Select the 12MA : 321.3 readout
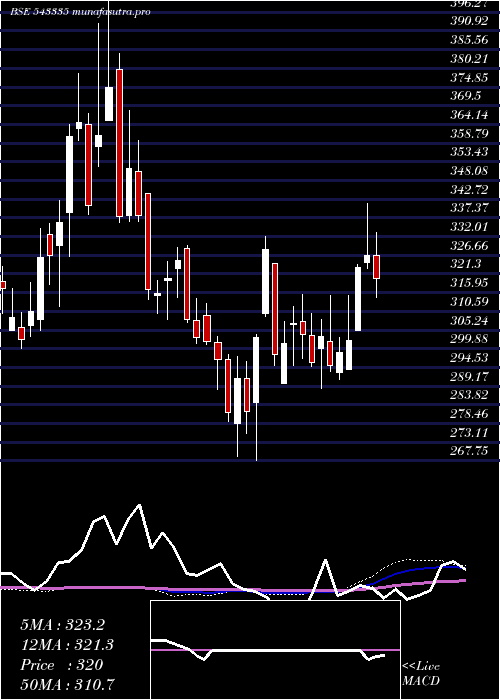Screen dimensions: 500x700 pyautogui.click(x=67, y=645)
